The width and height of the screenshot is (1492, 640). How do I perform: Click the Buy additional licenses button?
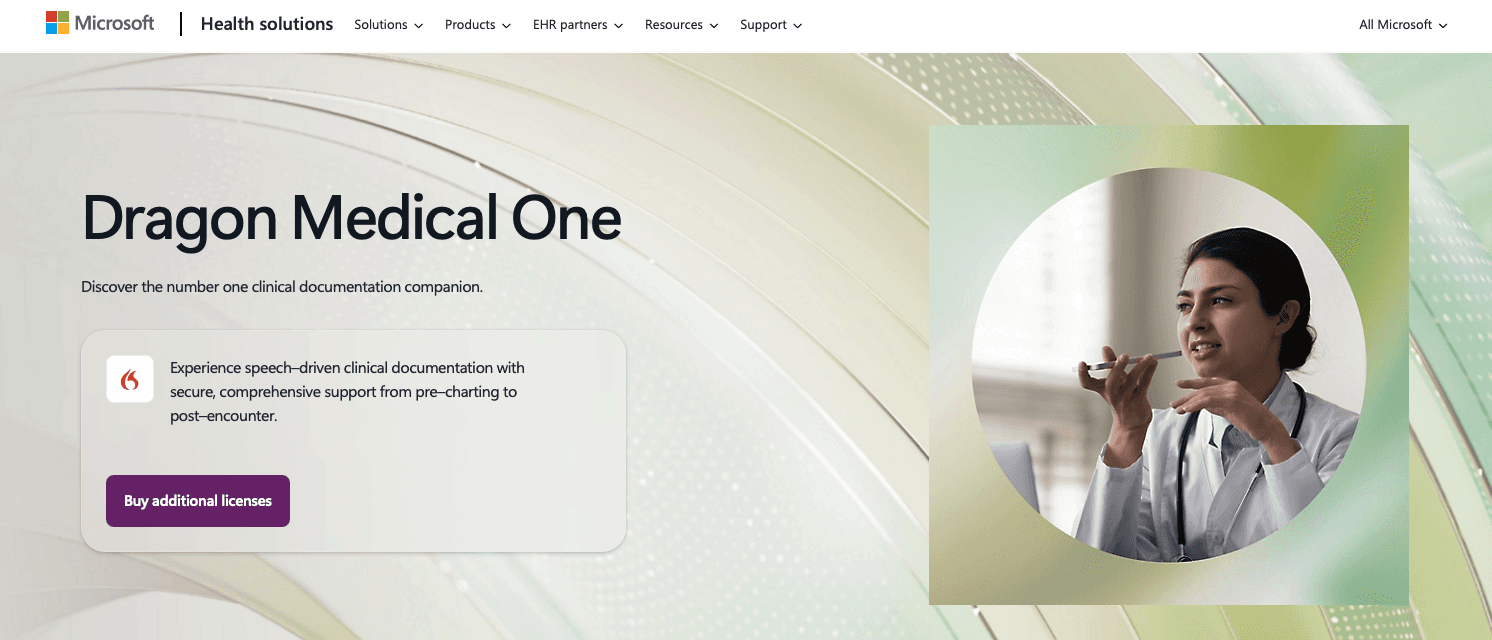(x=198, y=501)
